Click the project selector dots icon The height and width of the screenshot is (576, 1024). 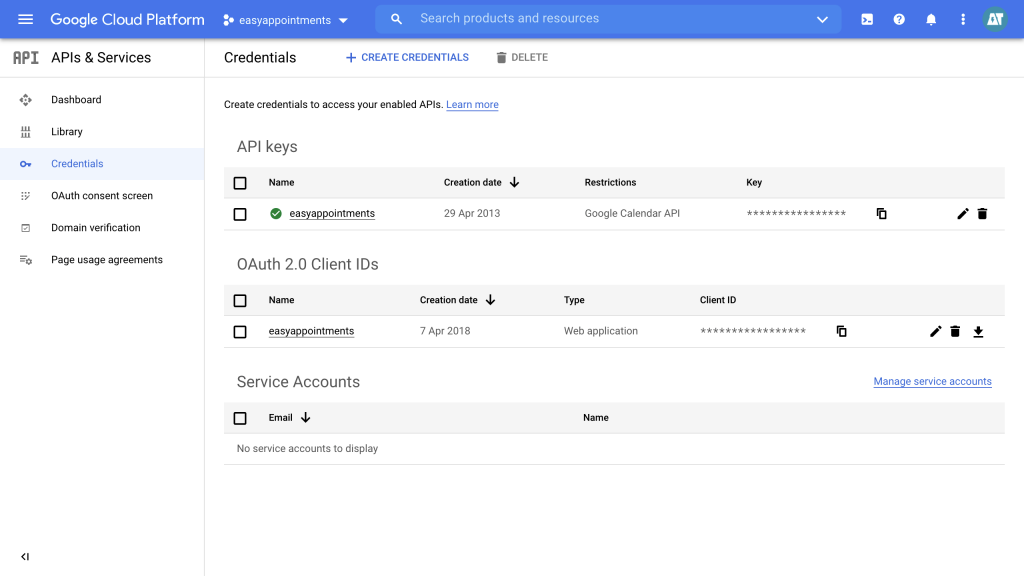point(228,20)
